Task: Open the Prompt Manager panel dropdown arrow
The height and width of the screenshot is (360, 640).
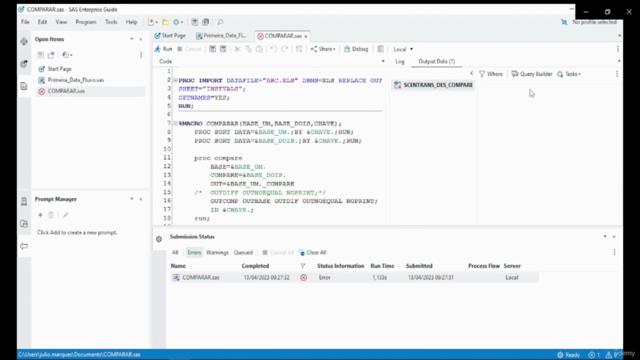Action: tap(132, 199)
